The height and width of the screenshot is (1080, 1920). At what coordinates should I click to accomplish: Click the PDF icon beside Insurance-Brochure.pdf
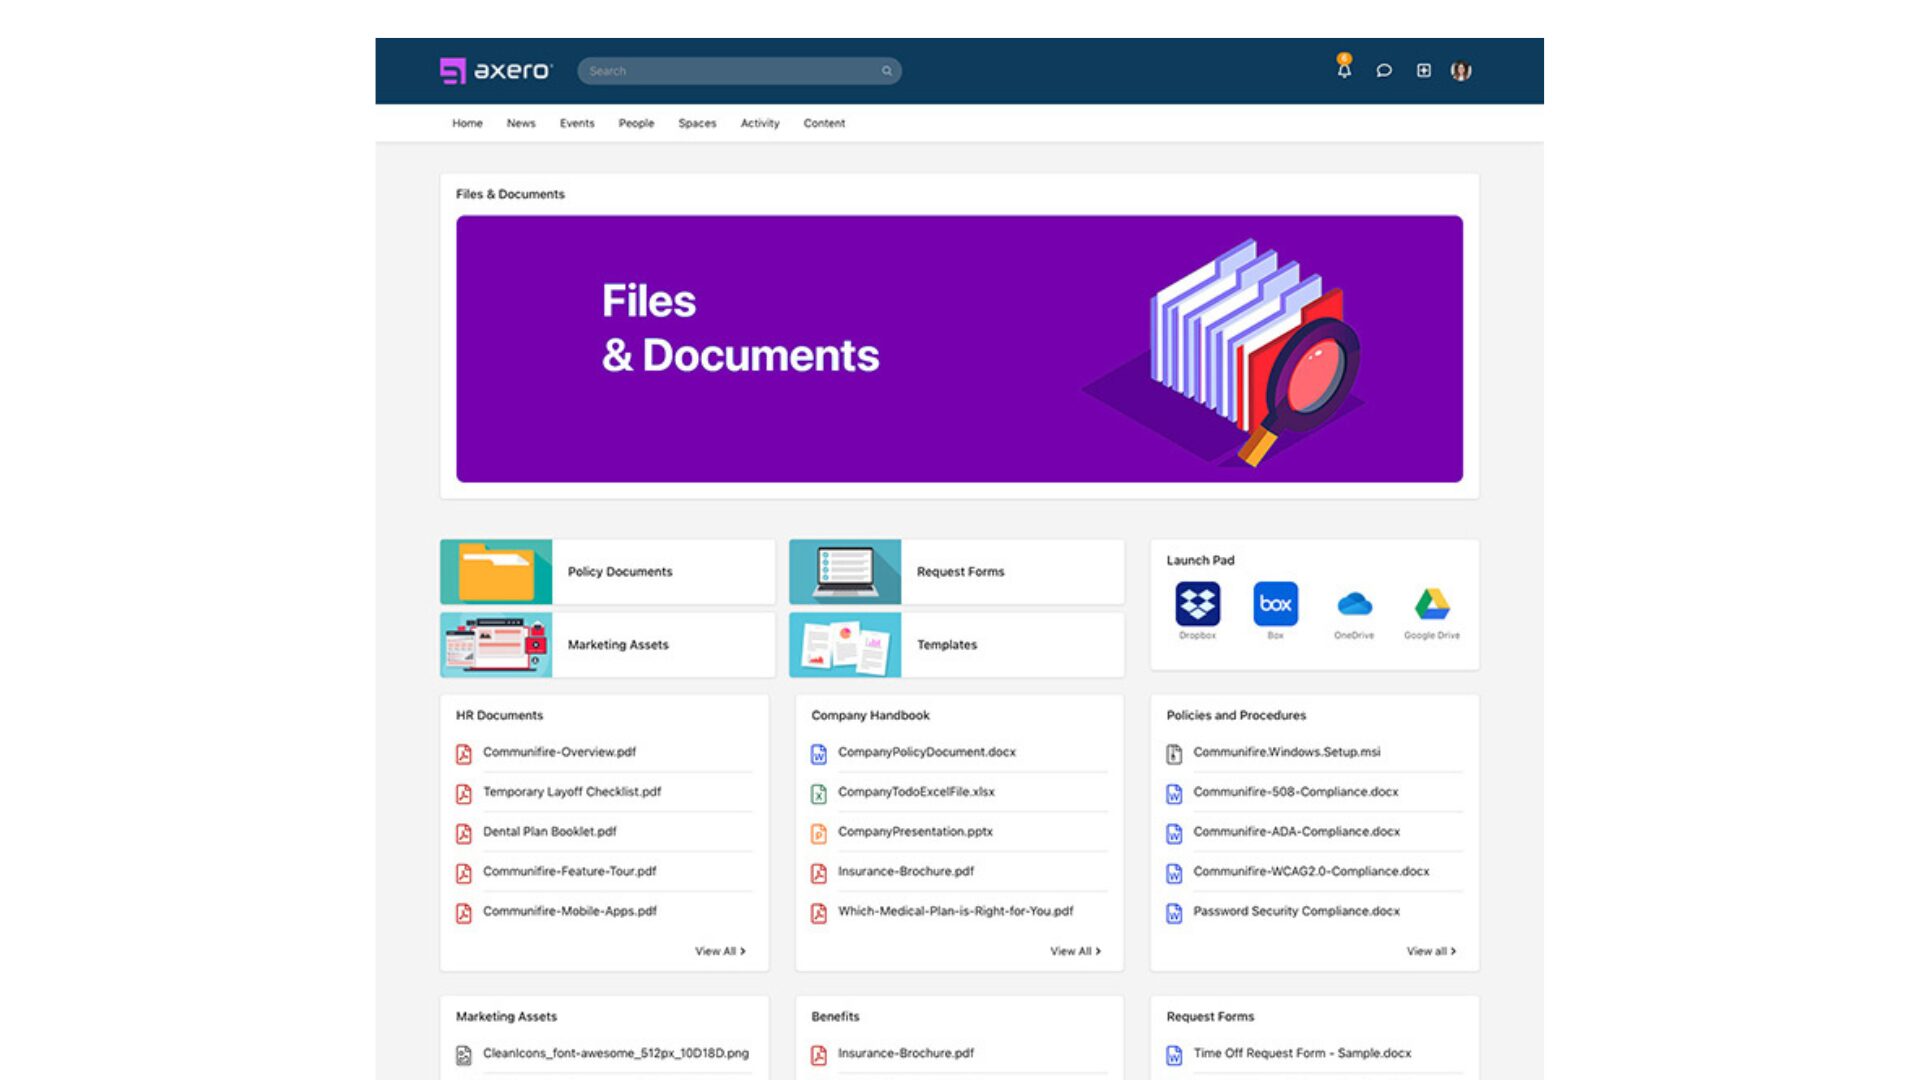(x=818, y=871)
